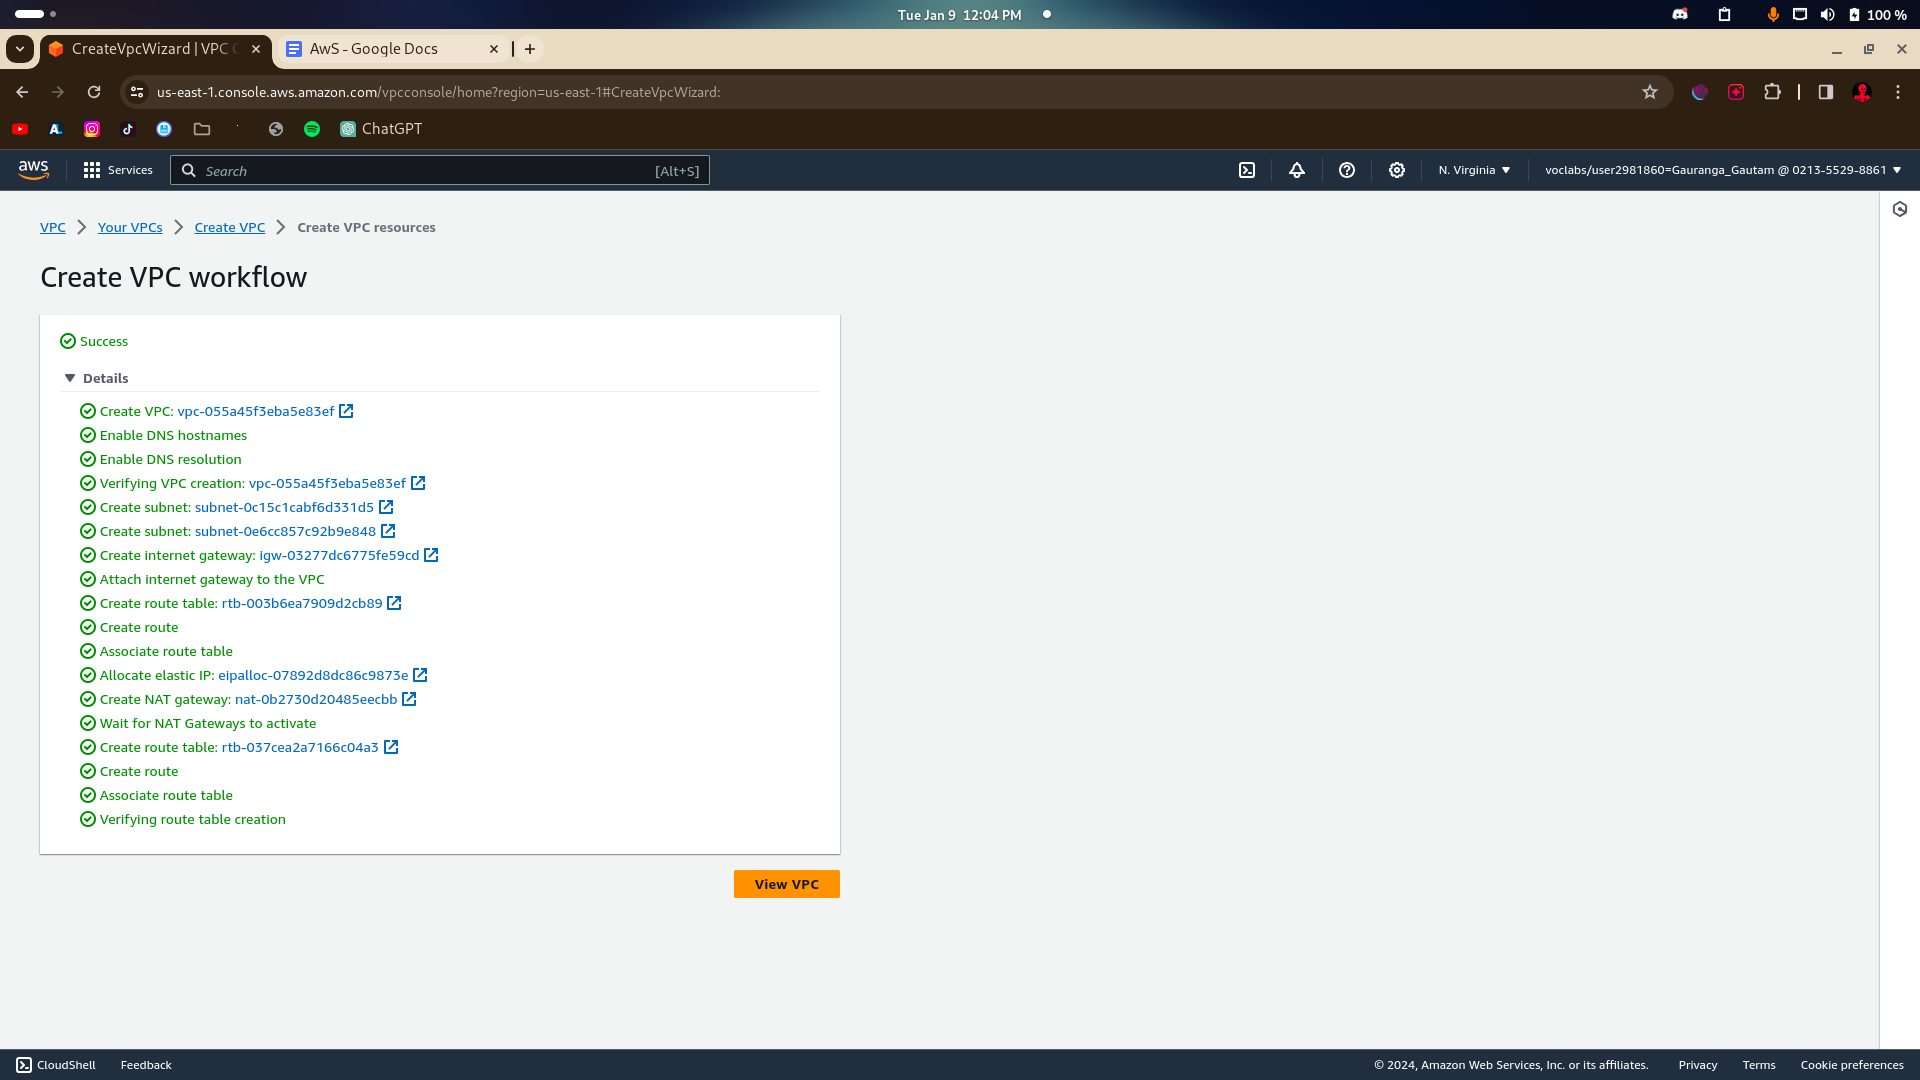
Task: Open the settings gear in AWS navbar
Action: [1397, 170]
